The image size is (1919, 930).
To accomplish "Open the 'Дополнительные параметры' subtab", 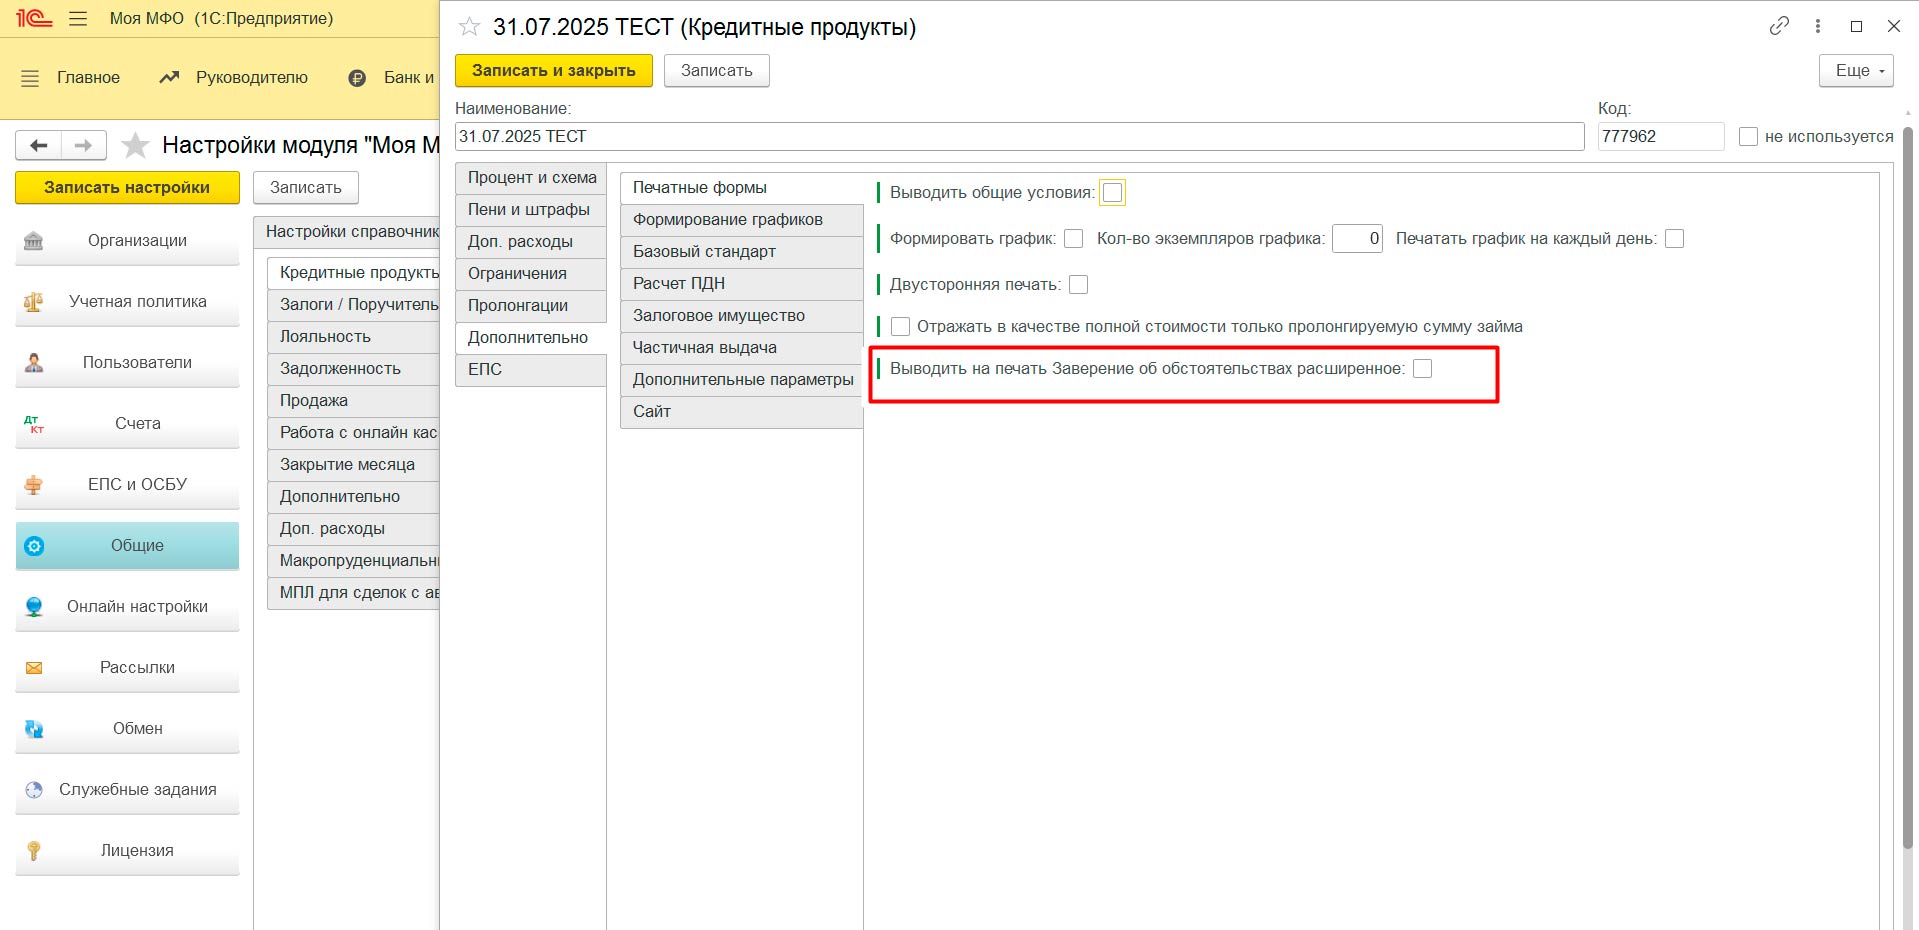I will [742, 380].
